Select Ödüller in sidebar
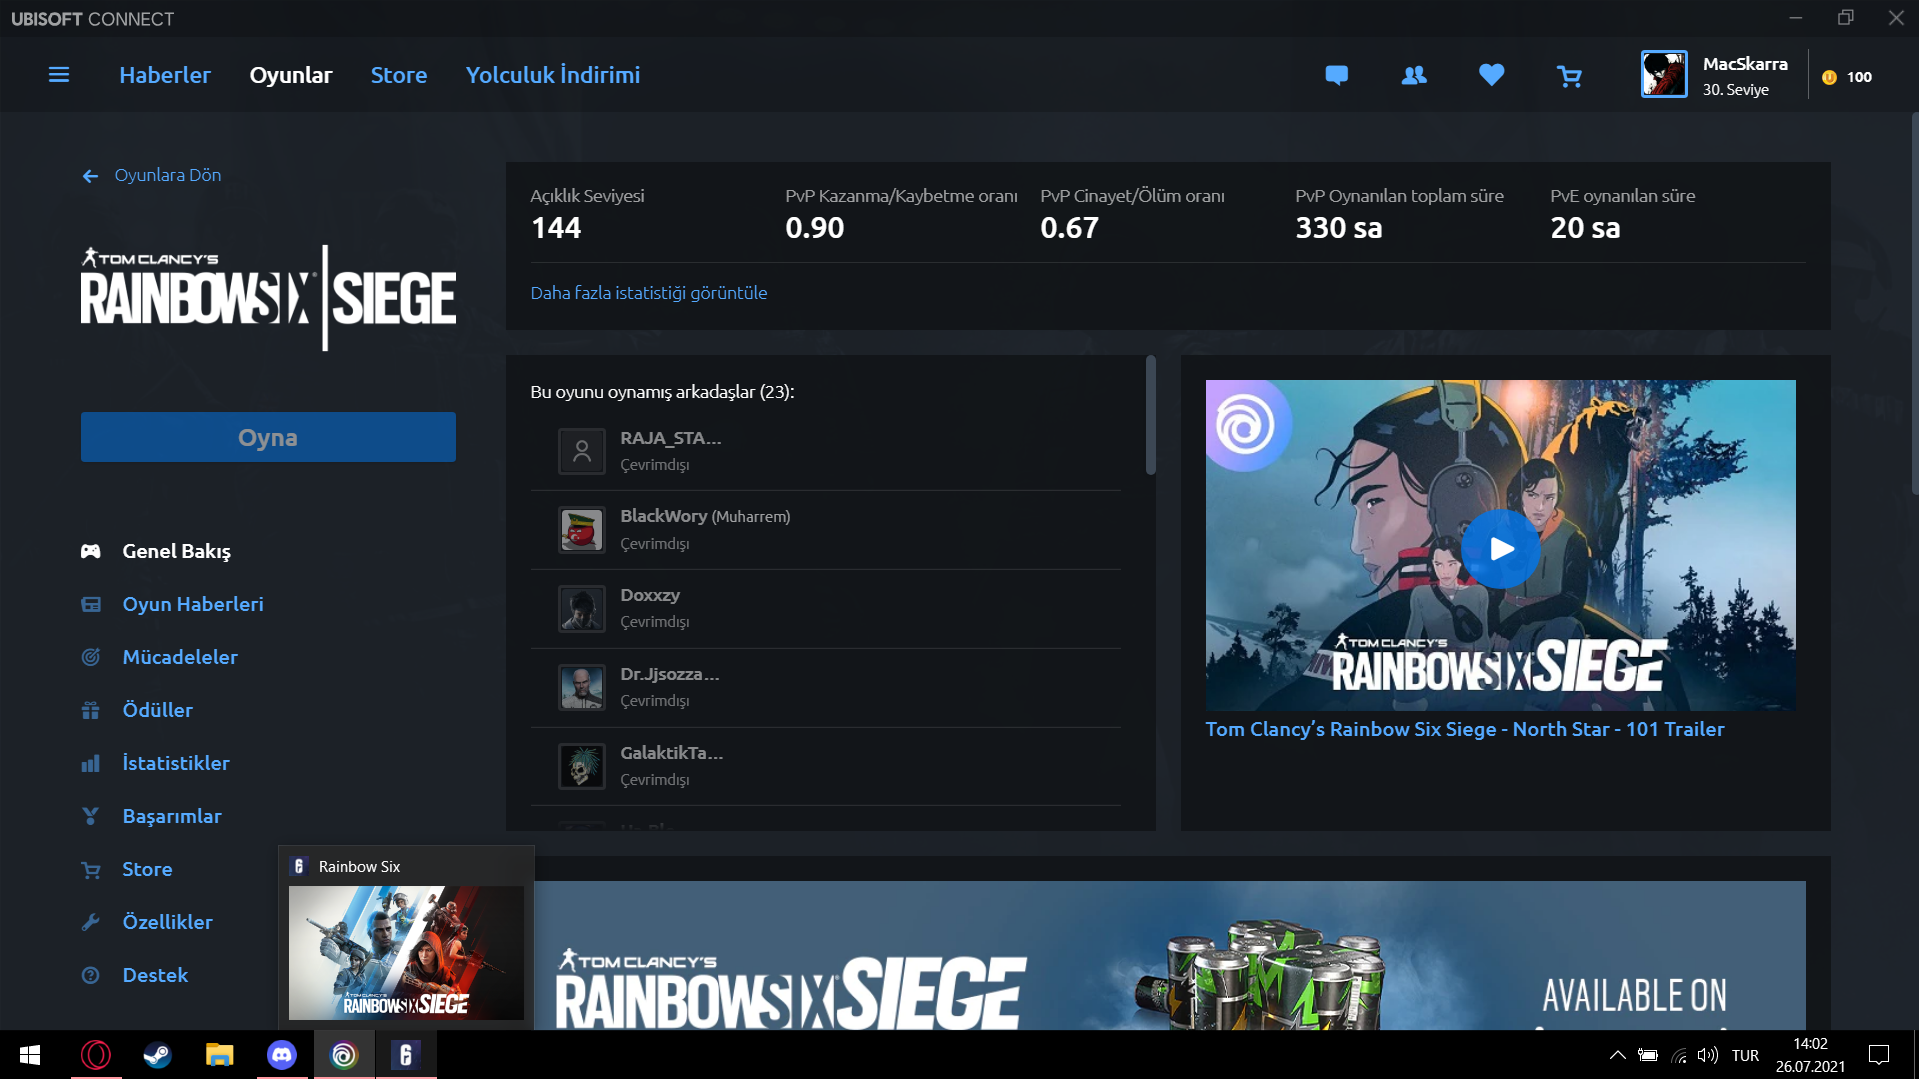1919x1079 pixels. point(157,710)
